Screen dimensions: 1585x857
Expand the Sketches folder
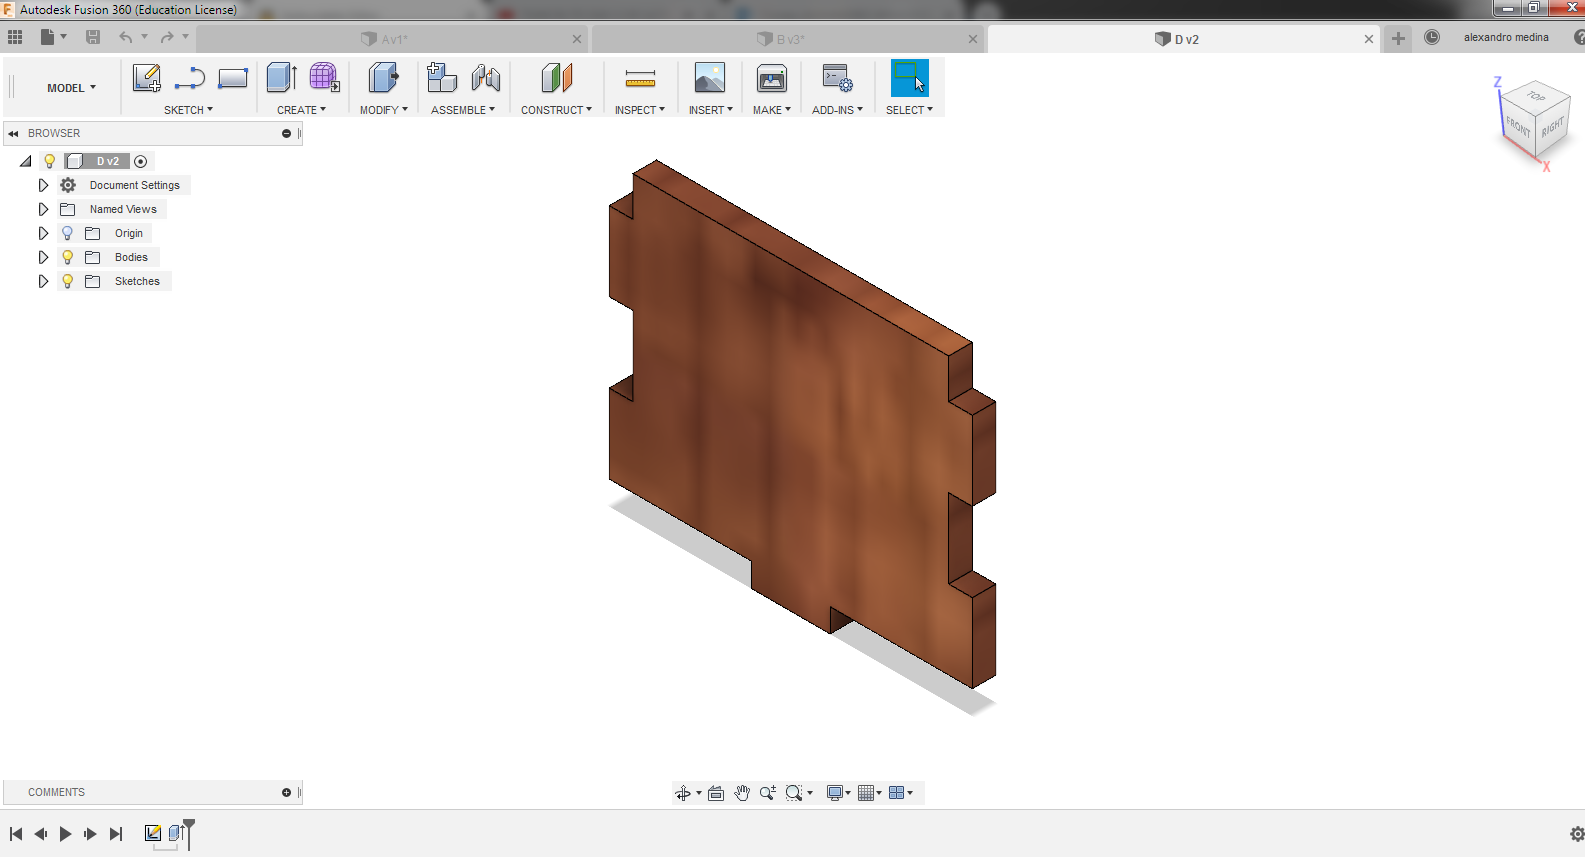[43, 281]
